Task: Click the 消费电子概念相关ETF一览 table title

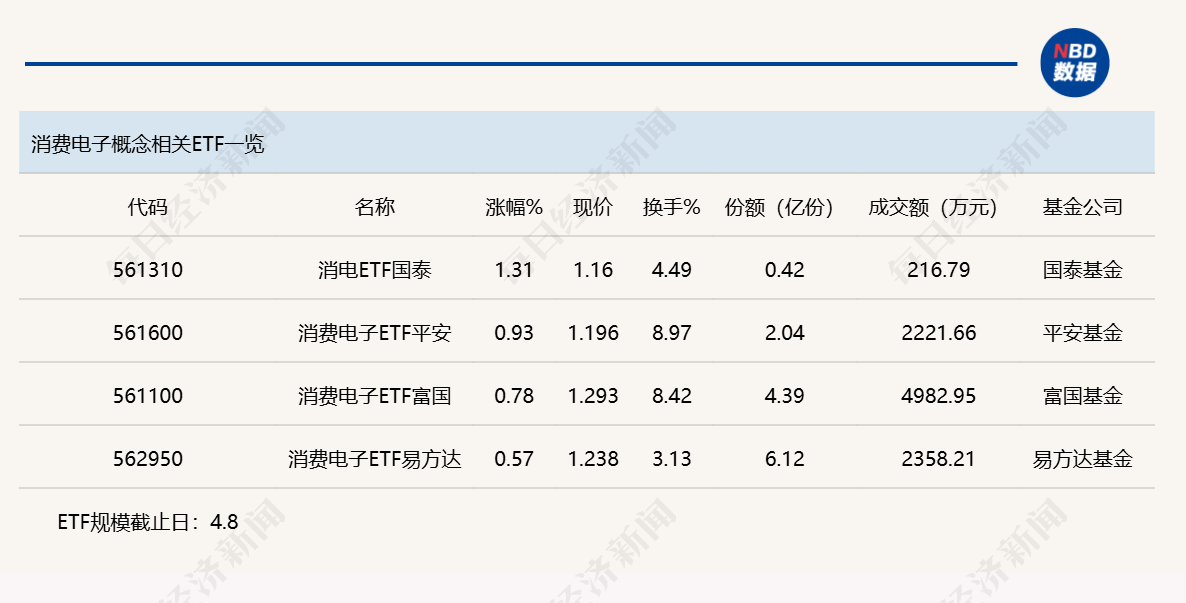Action: (148, 143)
